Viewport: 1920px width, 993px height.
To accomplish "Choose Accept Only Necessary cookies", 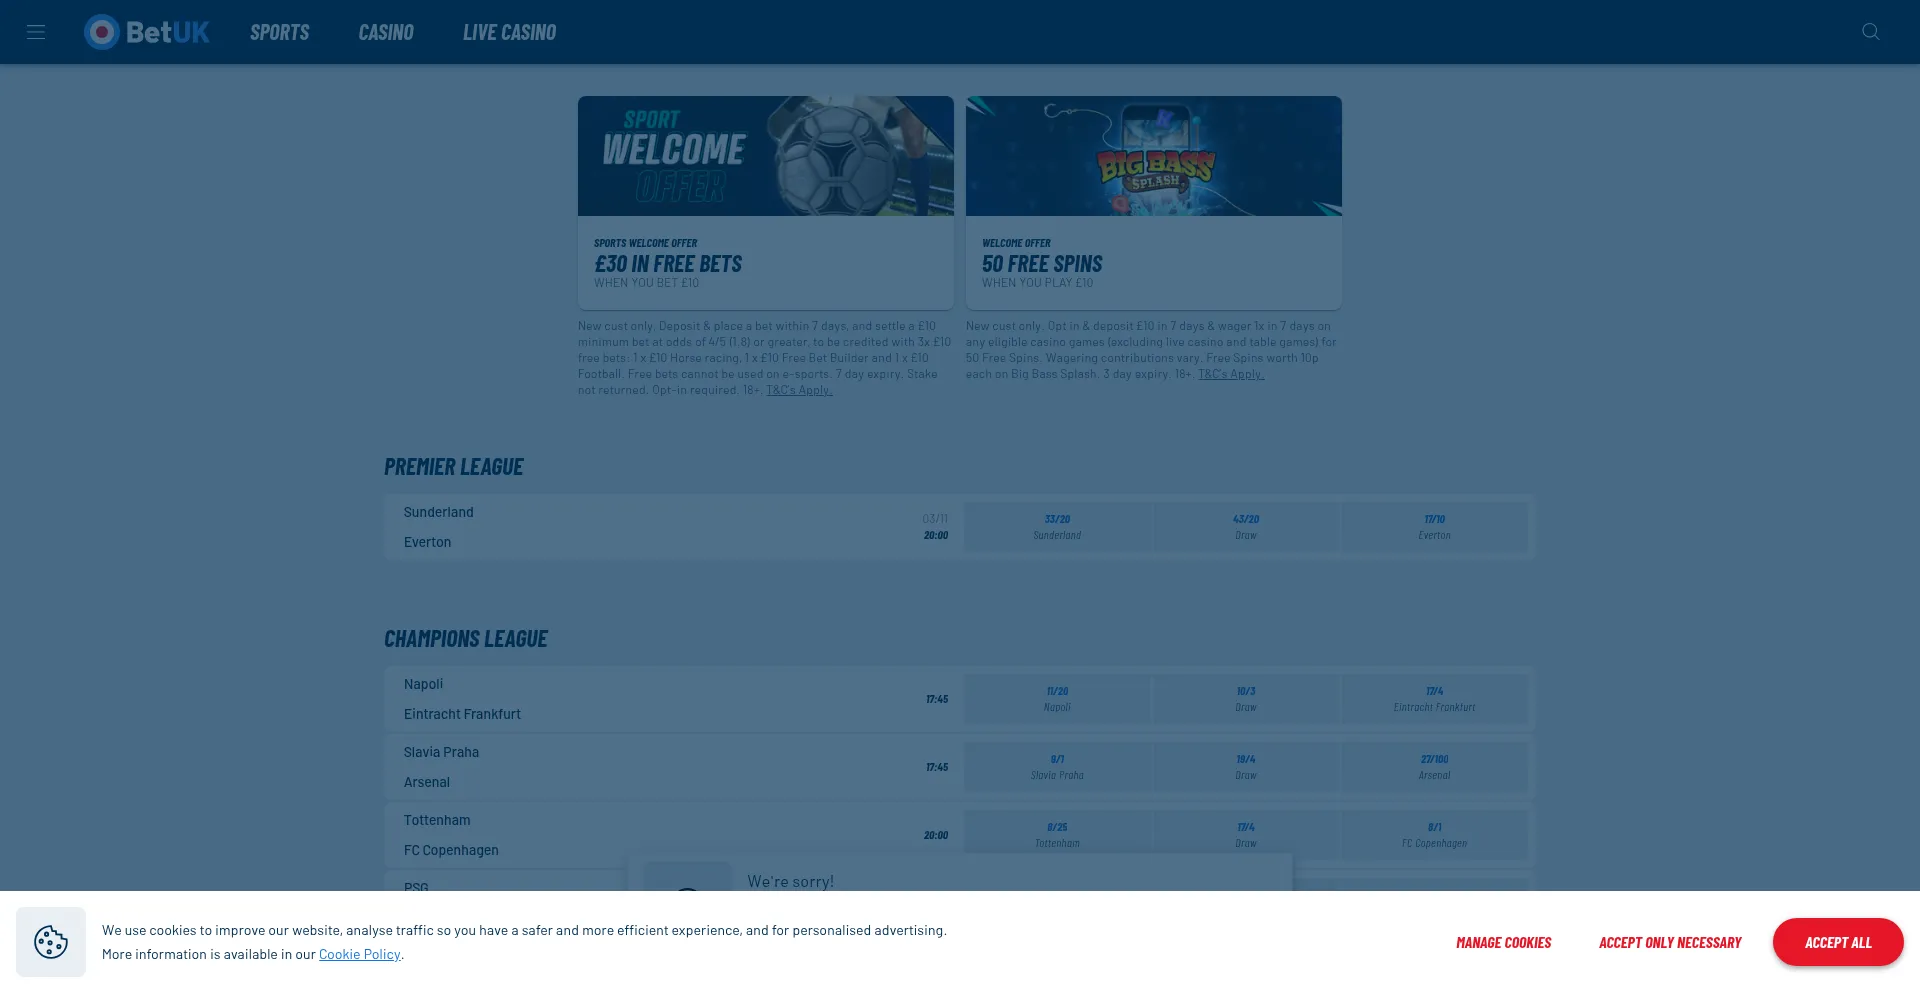I will pyautogui.click(x=1669, y=942).
